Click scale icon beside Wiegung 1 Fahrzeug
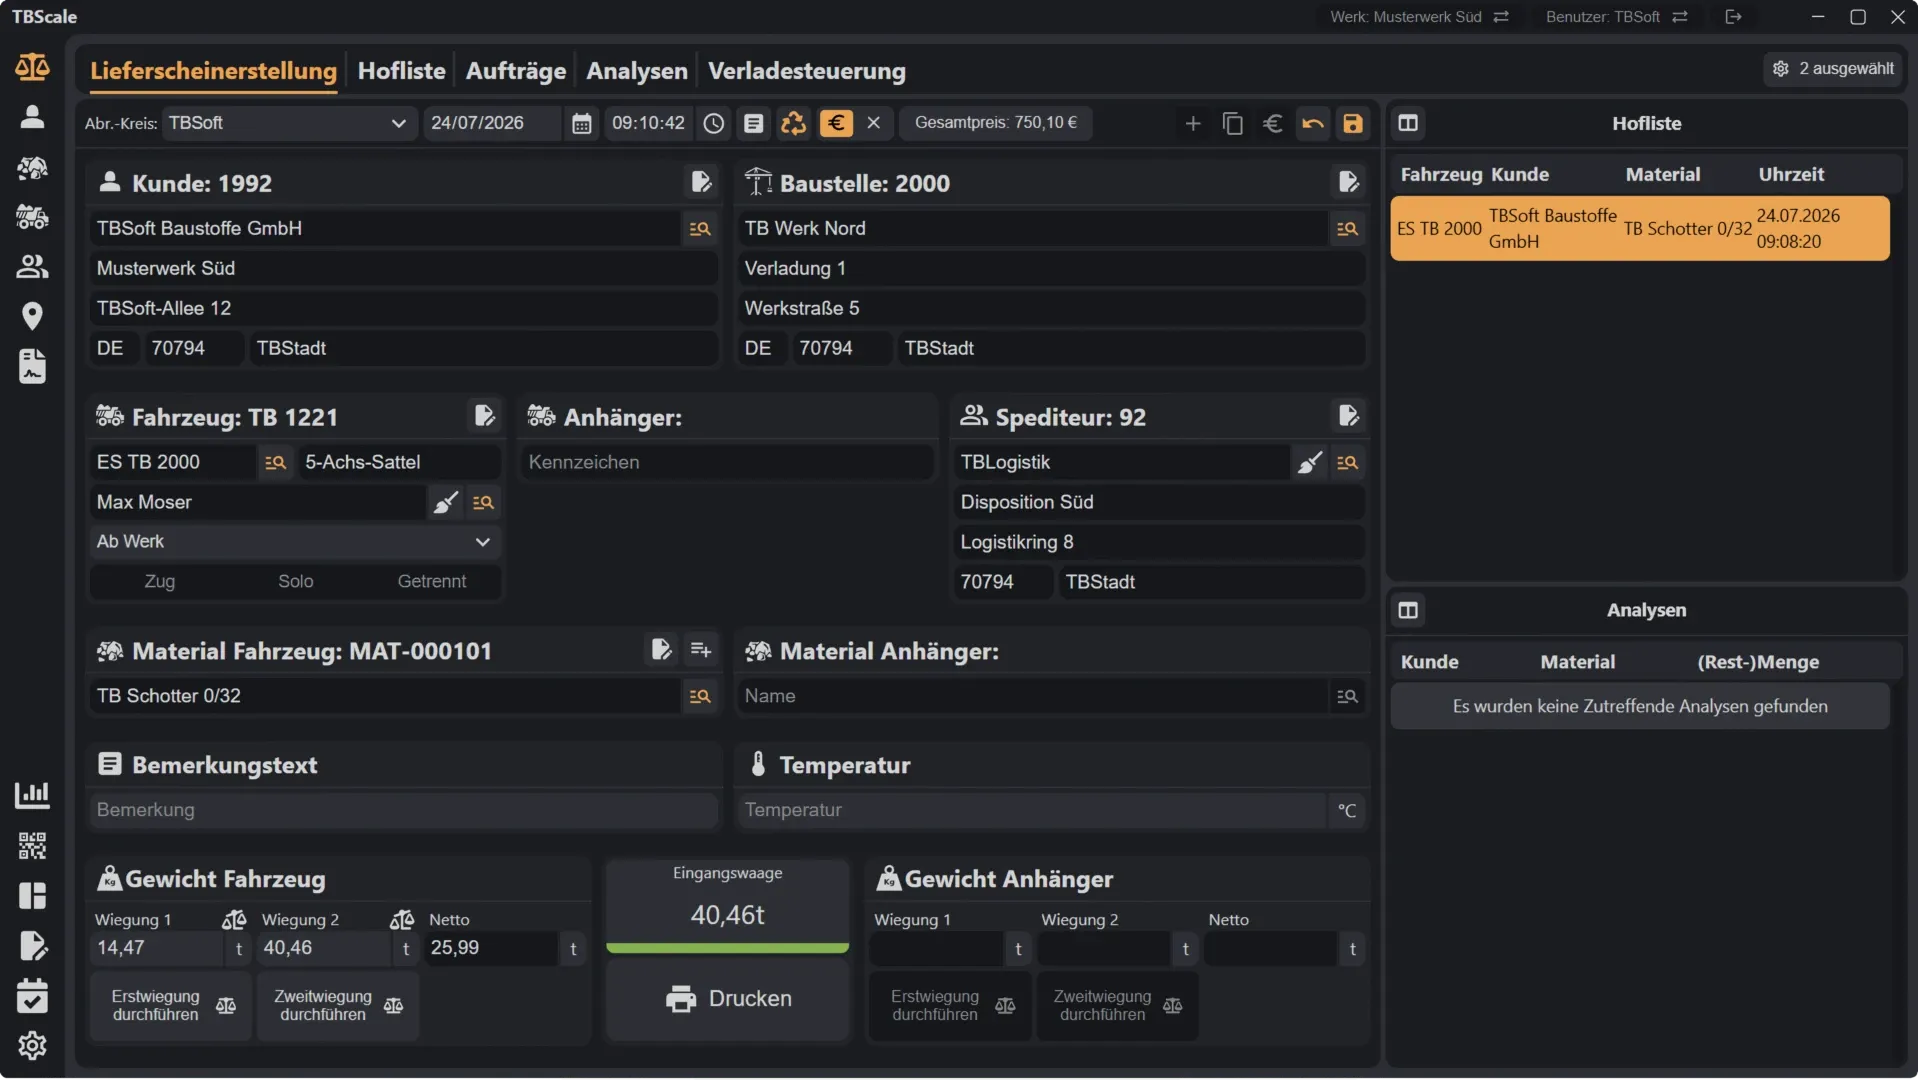This screenshot has height=1080, width=1918. tap(234, 920)
